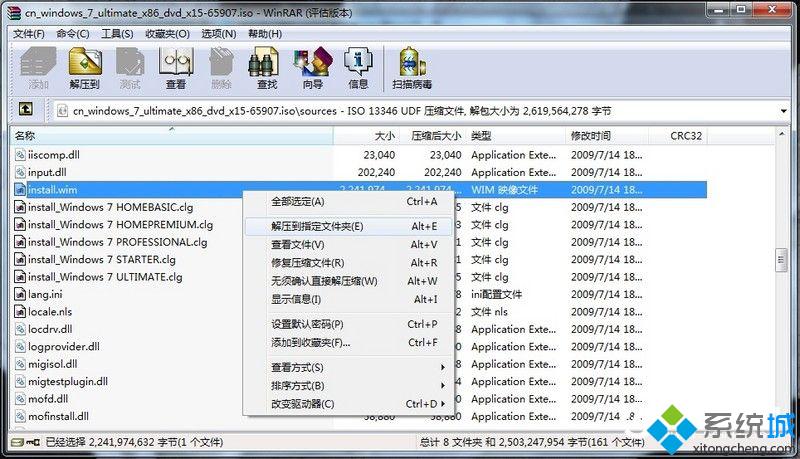Go up one folder level icon
The width and height of the screenshot is (800, 459).
(x=25, y=108)
